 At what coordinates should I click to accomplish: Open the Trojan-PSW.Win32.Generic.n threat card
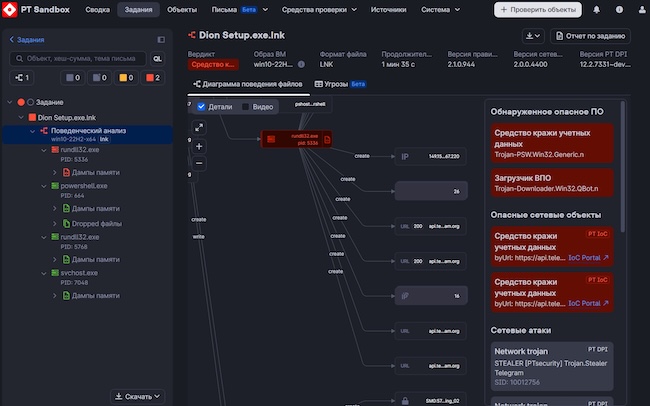click(552, 143)
